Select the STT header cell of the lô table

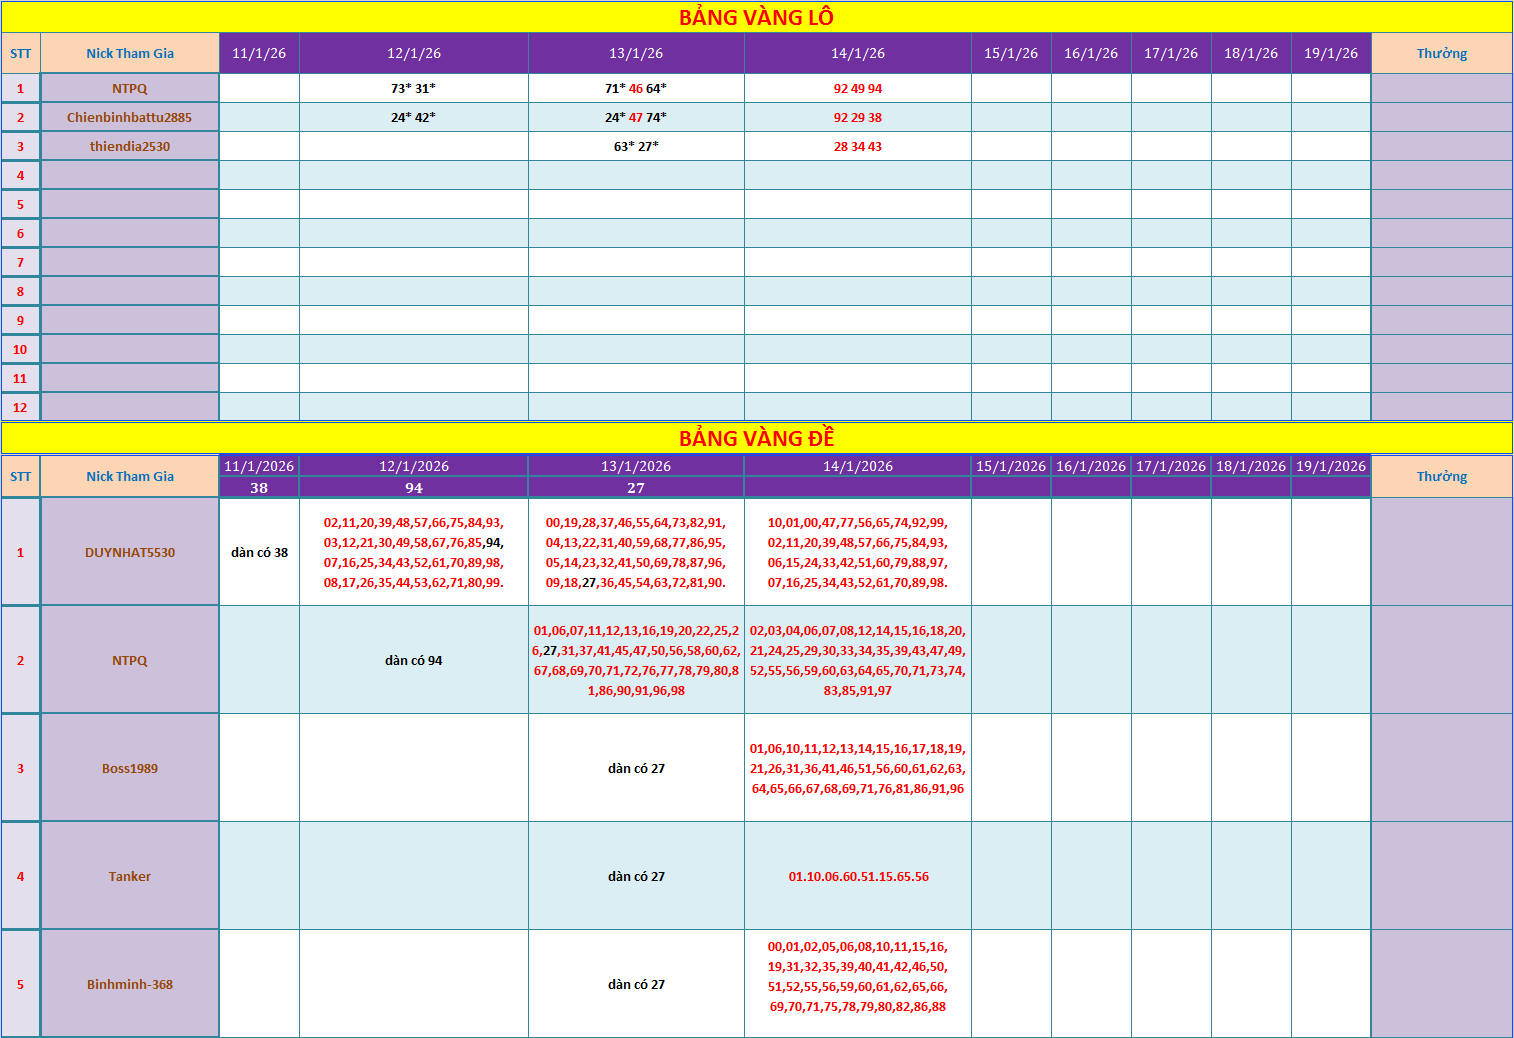click(x=21, y=53)
